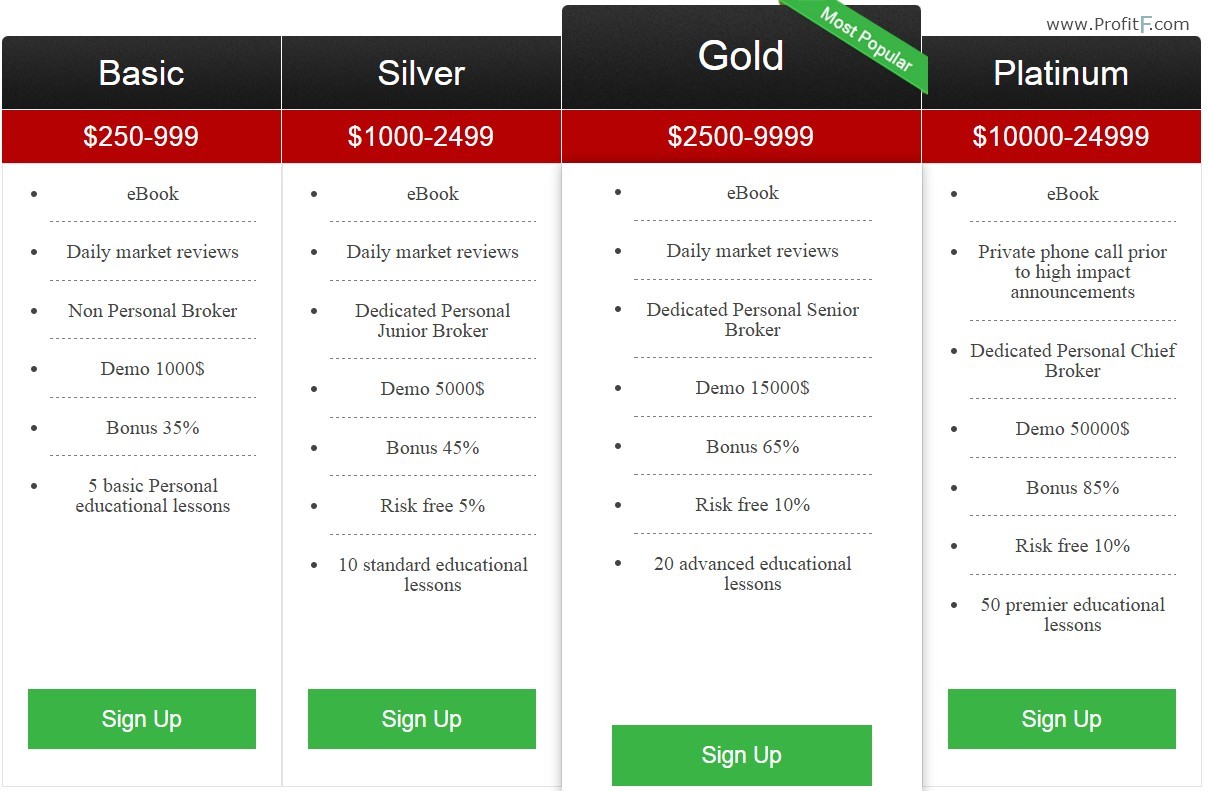Select the Gold plan header
The image size is (1209, 791).
pos(741,57)
